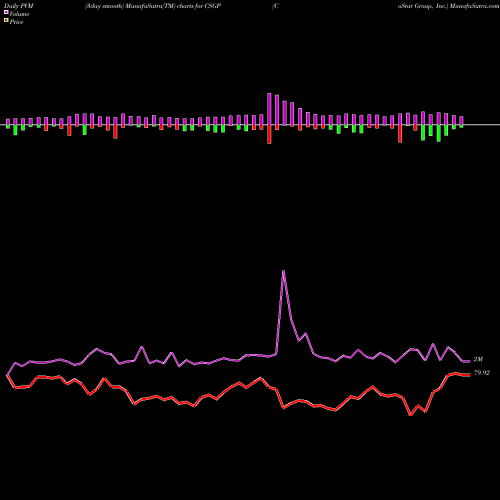The height and width of the screenshot is (500, 500).
Task: Click the tallest purple volume bar
Action: tap(269, 109)
